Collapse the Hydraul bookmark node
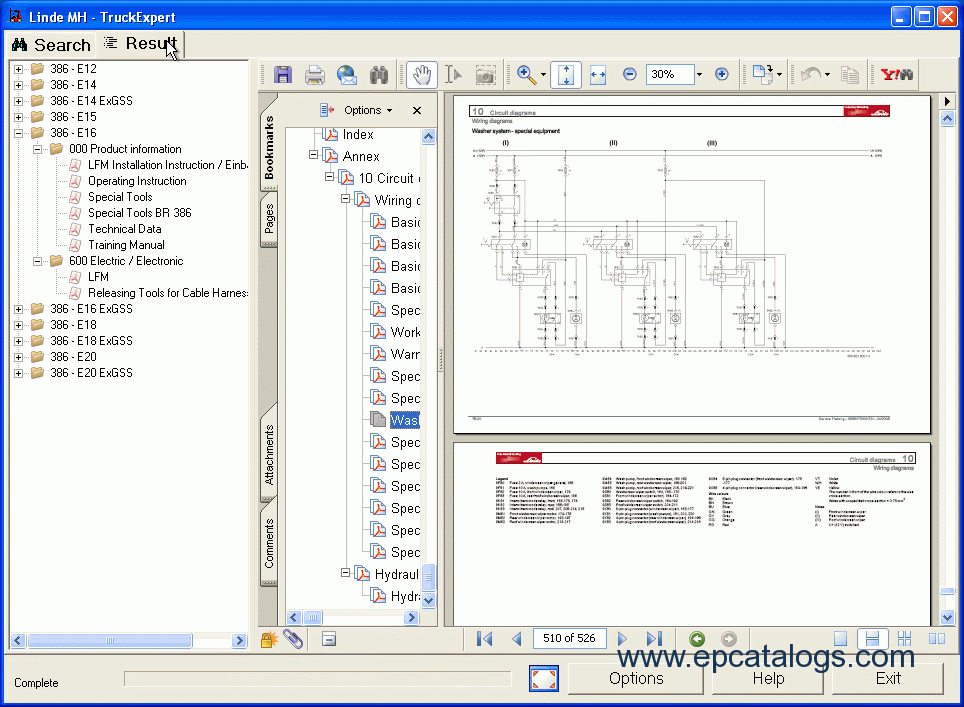This screenshot has height=707, width=964. click(346, 572)
